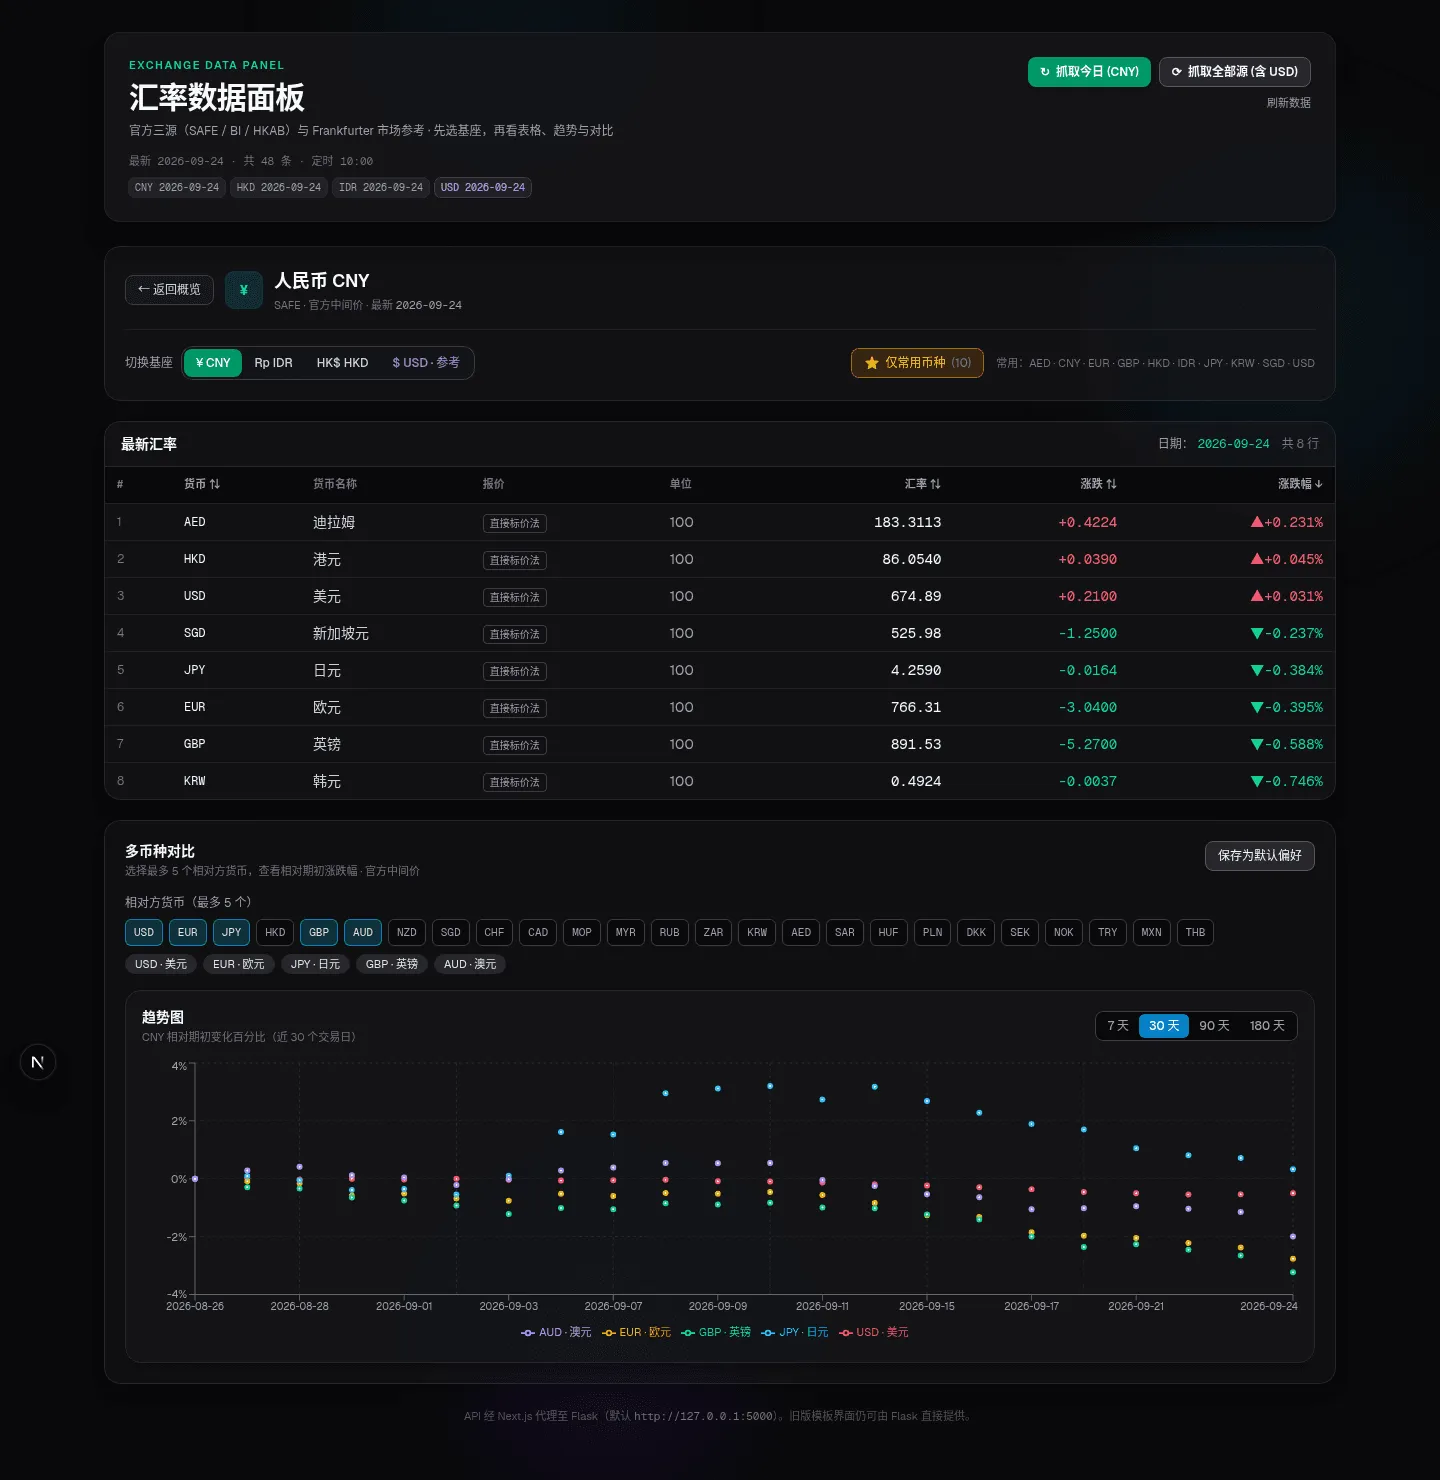Click 抓取全部源 (含 USD) button
The width and height of the screenshot is (1440, 1480).
click(1235, 72)
